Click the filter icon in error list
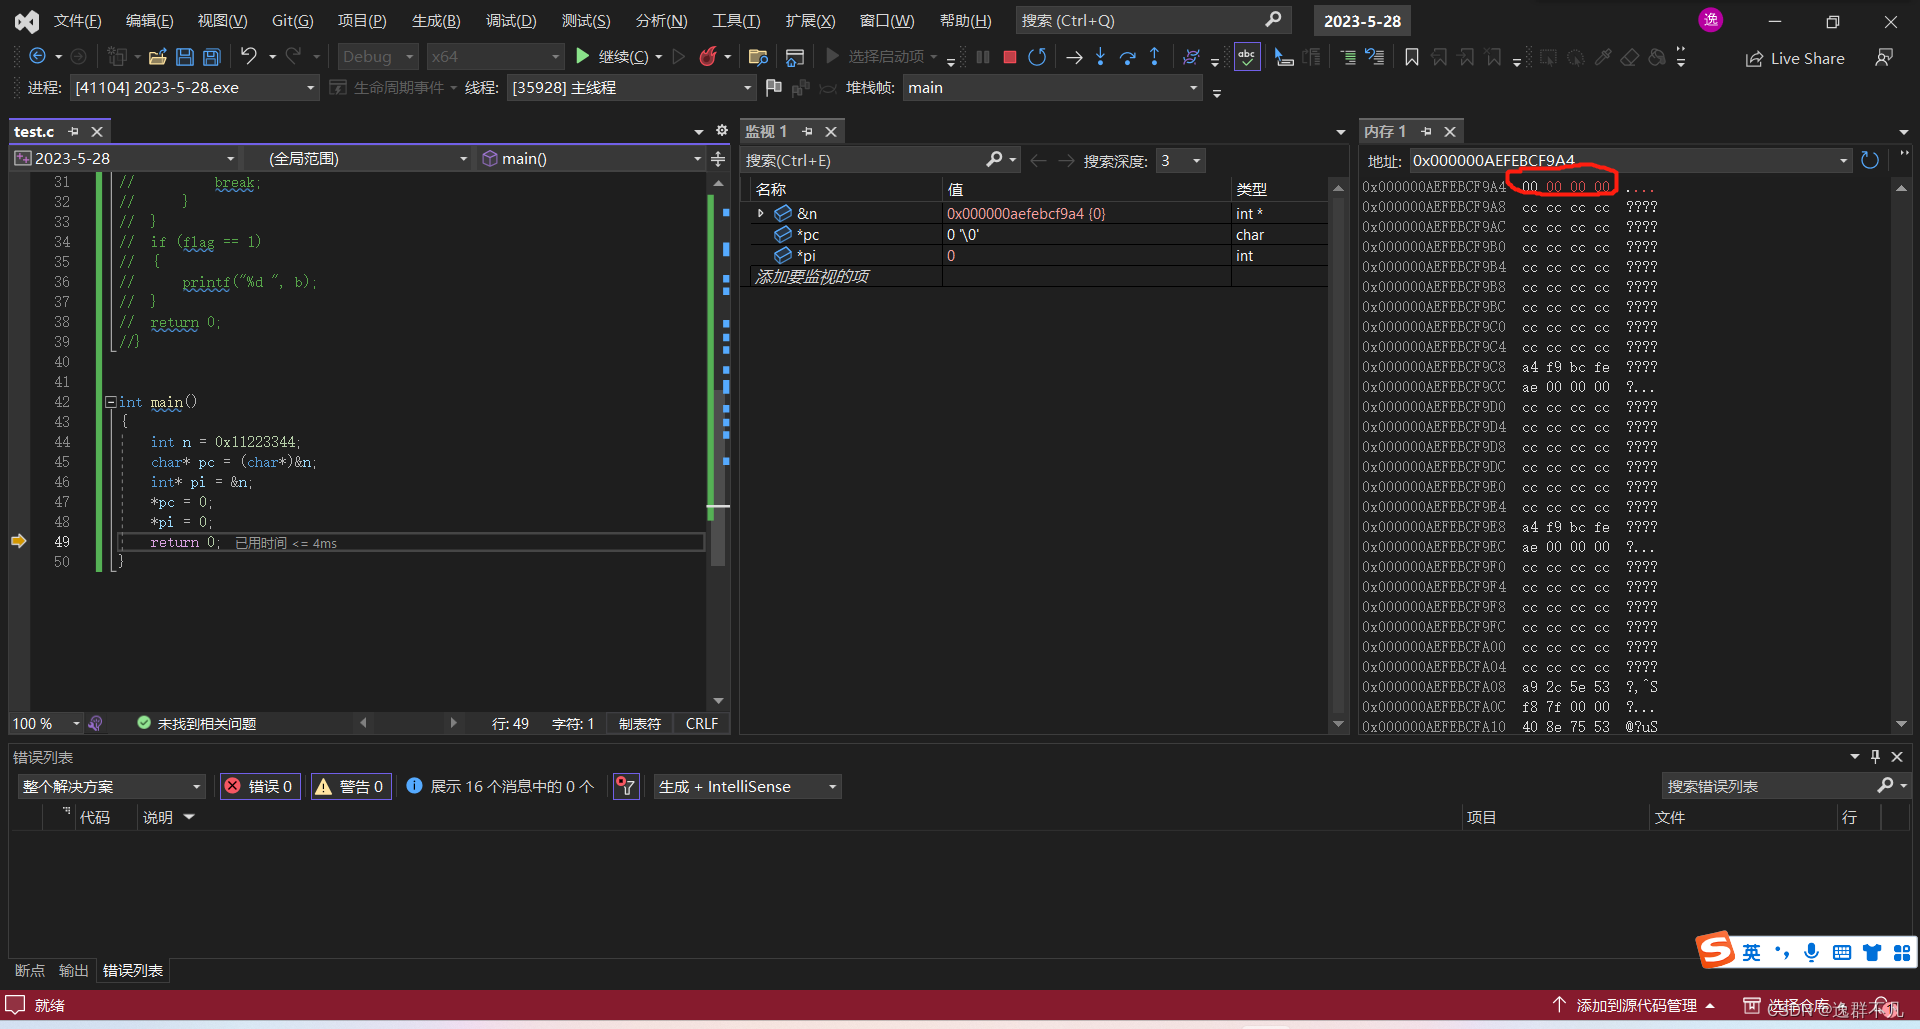1920x1029 pixels. [626, 787]
